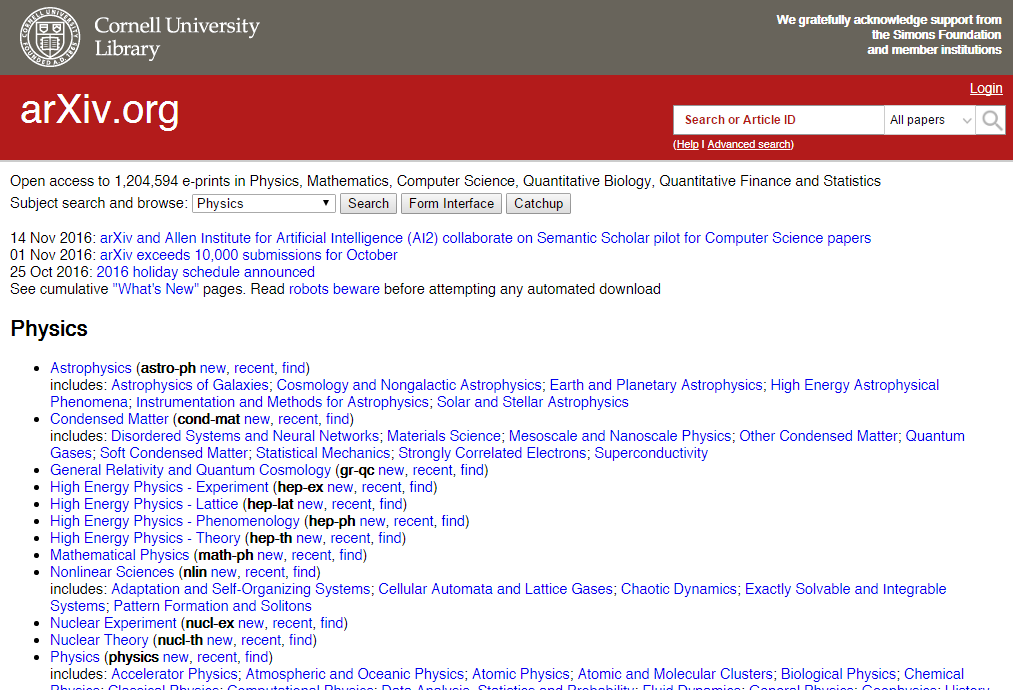Viewport: 1013px width, 690px height.
Task: Click recent for hep-th
Action: pyautogui.click(x=350, y=538)
